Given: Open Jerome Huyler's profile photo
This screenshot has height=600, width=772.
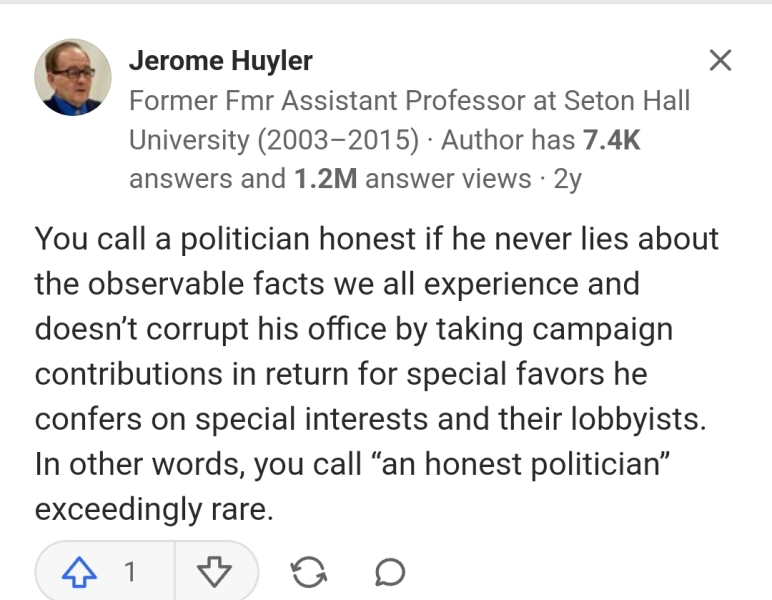Looking at the screenshot, I should (72, 77).
